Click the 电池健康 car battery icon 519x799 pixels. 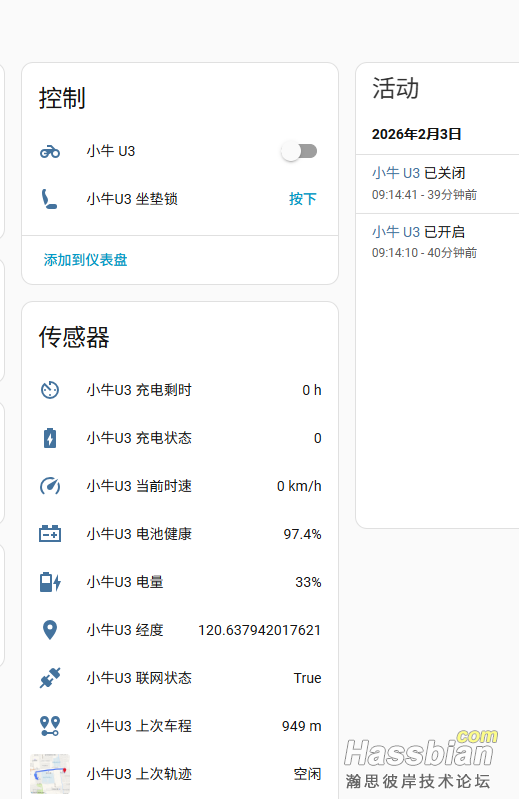[50, 534]
